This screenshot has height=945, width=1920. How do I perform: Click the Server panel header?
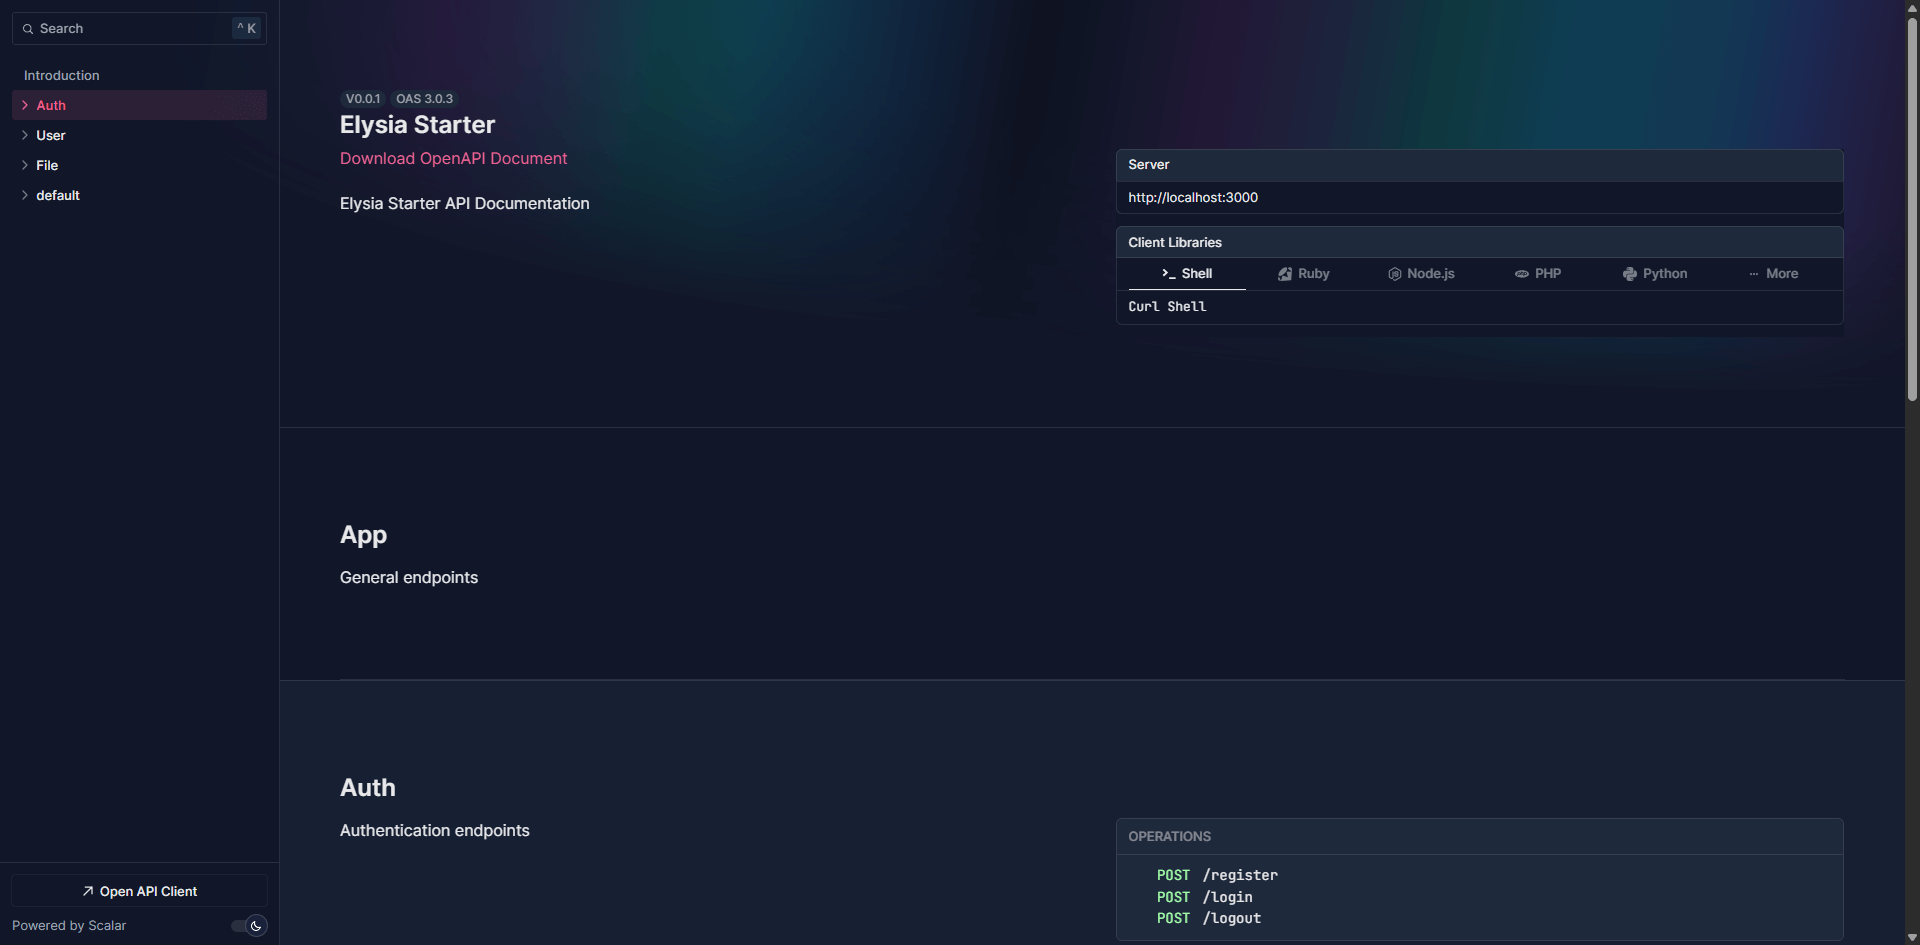pos(1479,165)
